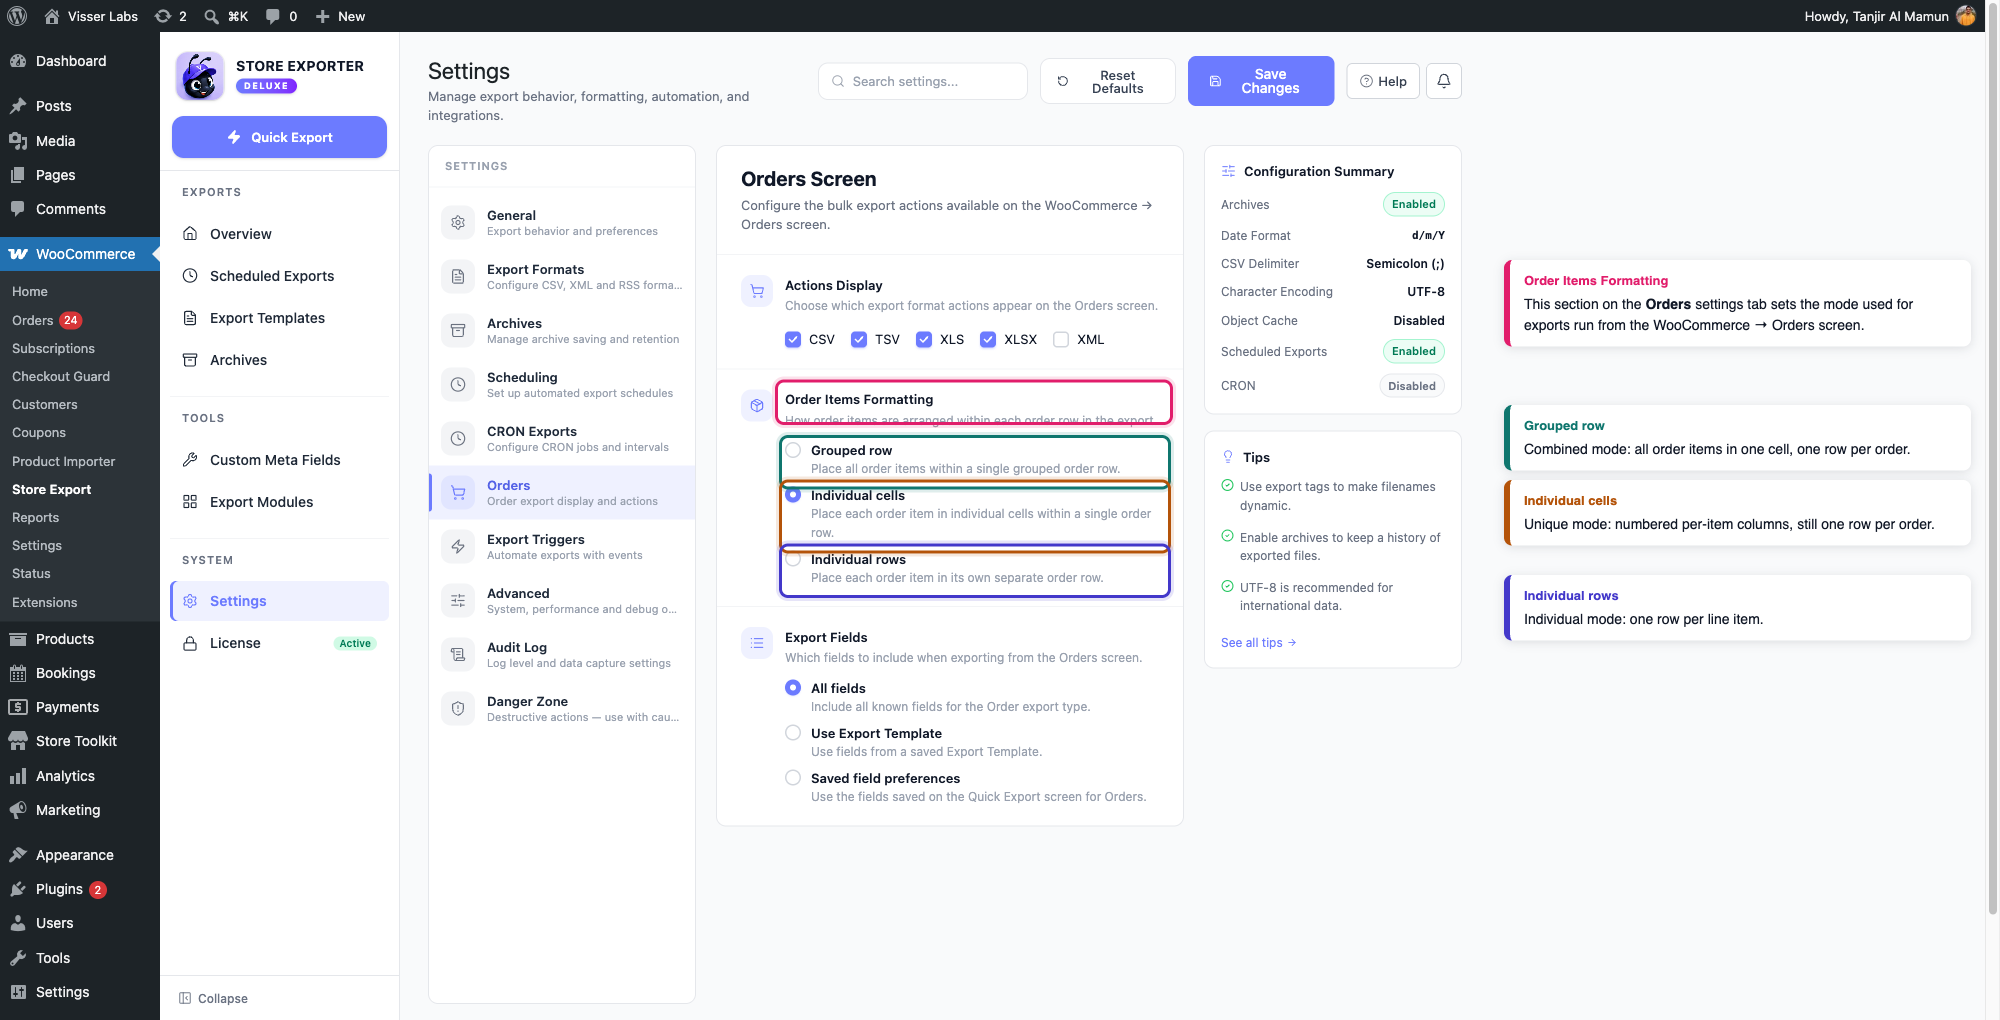Select the Saved field preferences radio option
This screenshot has width=2000, height=1020.
point(793,778)
